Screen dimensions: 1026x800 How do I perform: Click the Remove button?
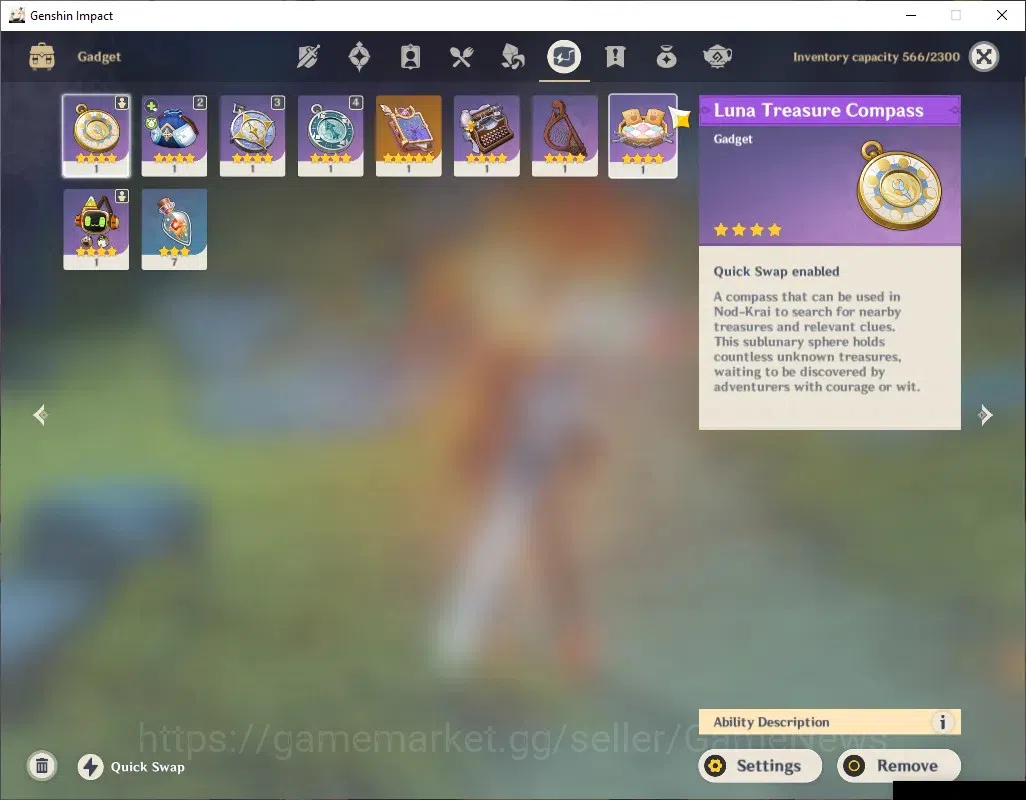[x=898, y=766]
